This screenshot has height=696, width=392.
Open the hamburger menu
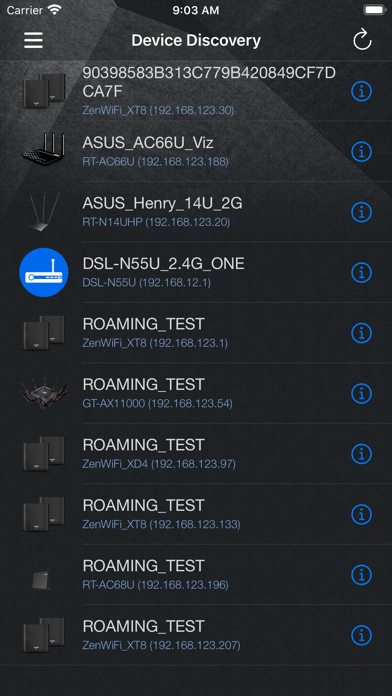[x=33, y=40]
